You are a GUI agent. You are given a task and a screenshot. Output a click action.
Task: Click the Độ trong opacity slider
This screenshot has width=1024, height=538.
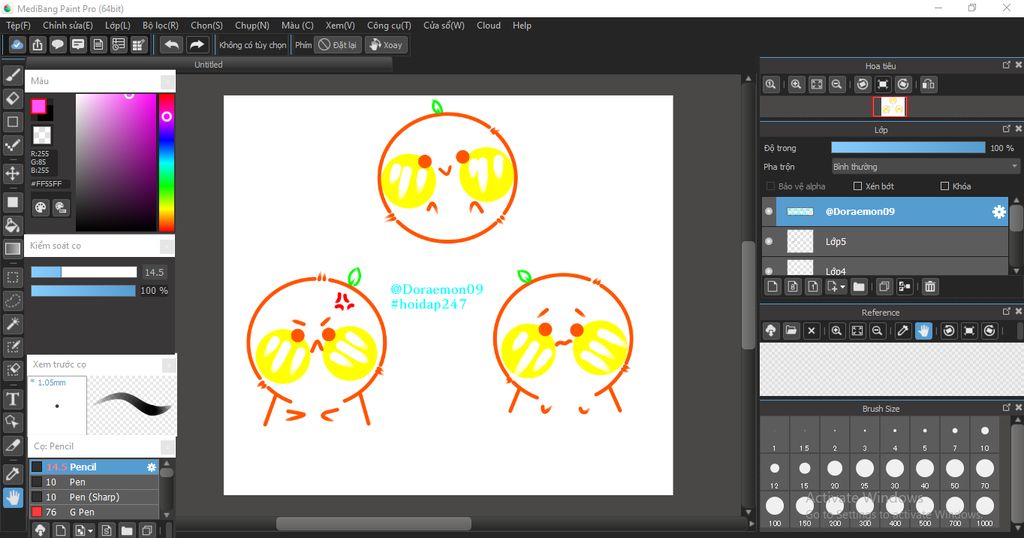(x=908, y=148)
